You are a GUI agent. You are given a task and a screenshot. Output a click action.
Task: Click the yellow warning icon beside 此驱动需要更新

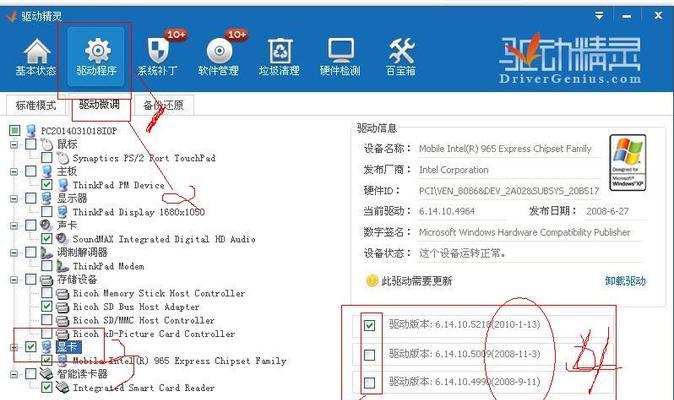(371, 281)
